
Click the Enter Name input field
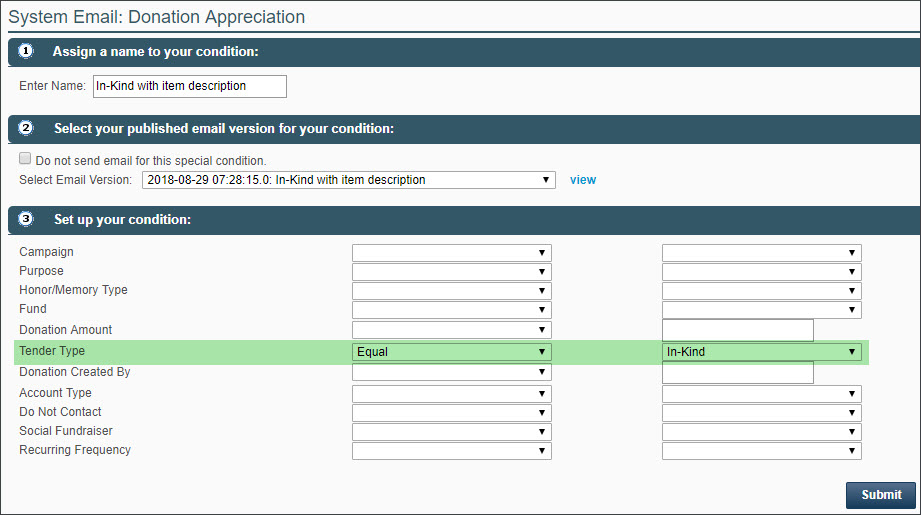[x=190, y=86]
